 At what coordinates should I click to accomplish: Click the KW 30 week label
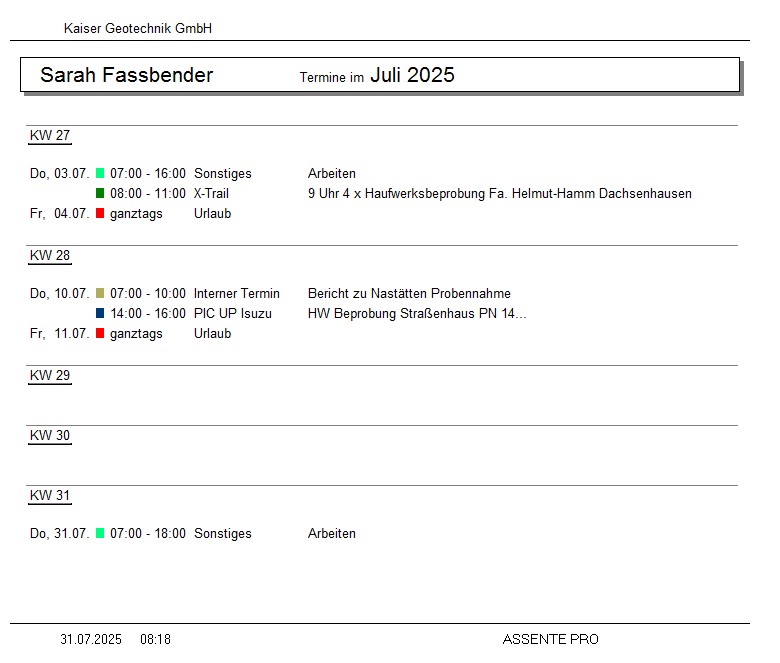tap(50, 436)
